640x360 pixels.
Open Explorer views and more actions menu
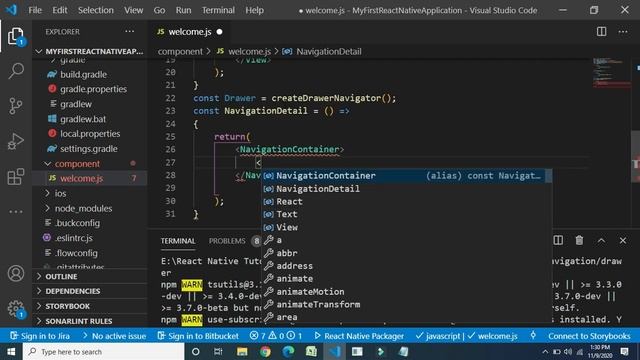130,31
